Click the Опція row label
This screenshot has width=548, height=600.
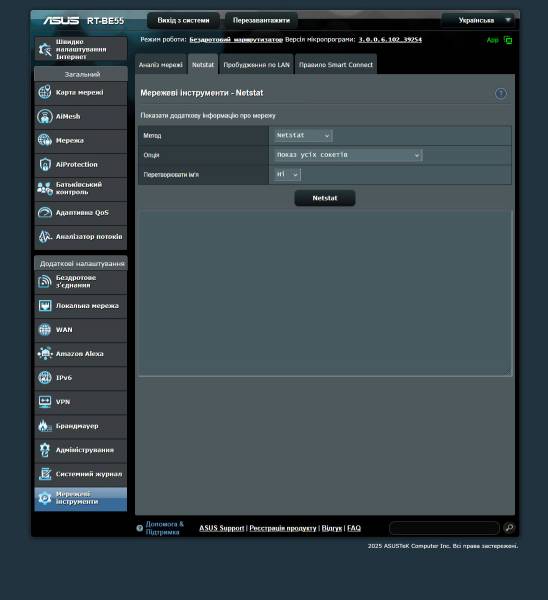[151, 155]
